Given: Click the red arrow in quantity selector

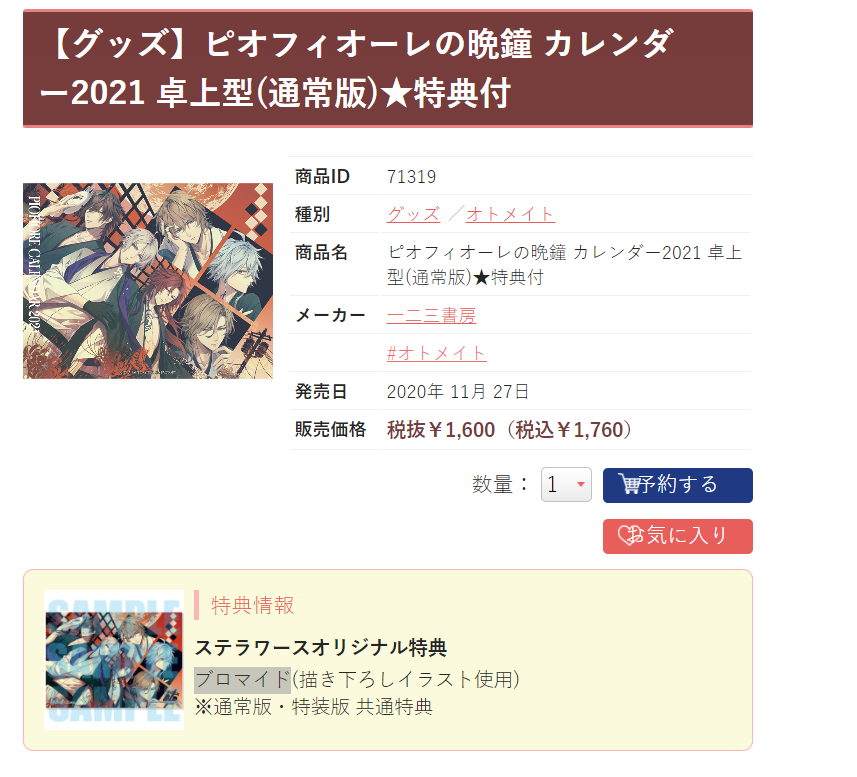Looking at the screenshot, I should [x=581, y=484].
